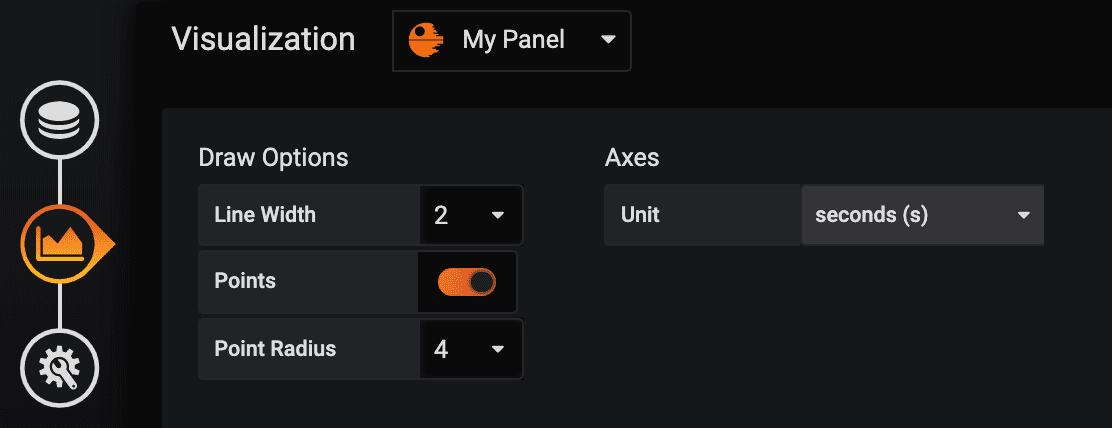Viewport: 1112px width, 428px height.
Task: Click the Axes section heading
Action: coord(632,158)
